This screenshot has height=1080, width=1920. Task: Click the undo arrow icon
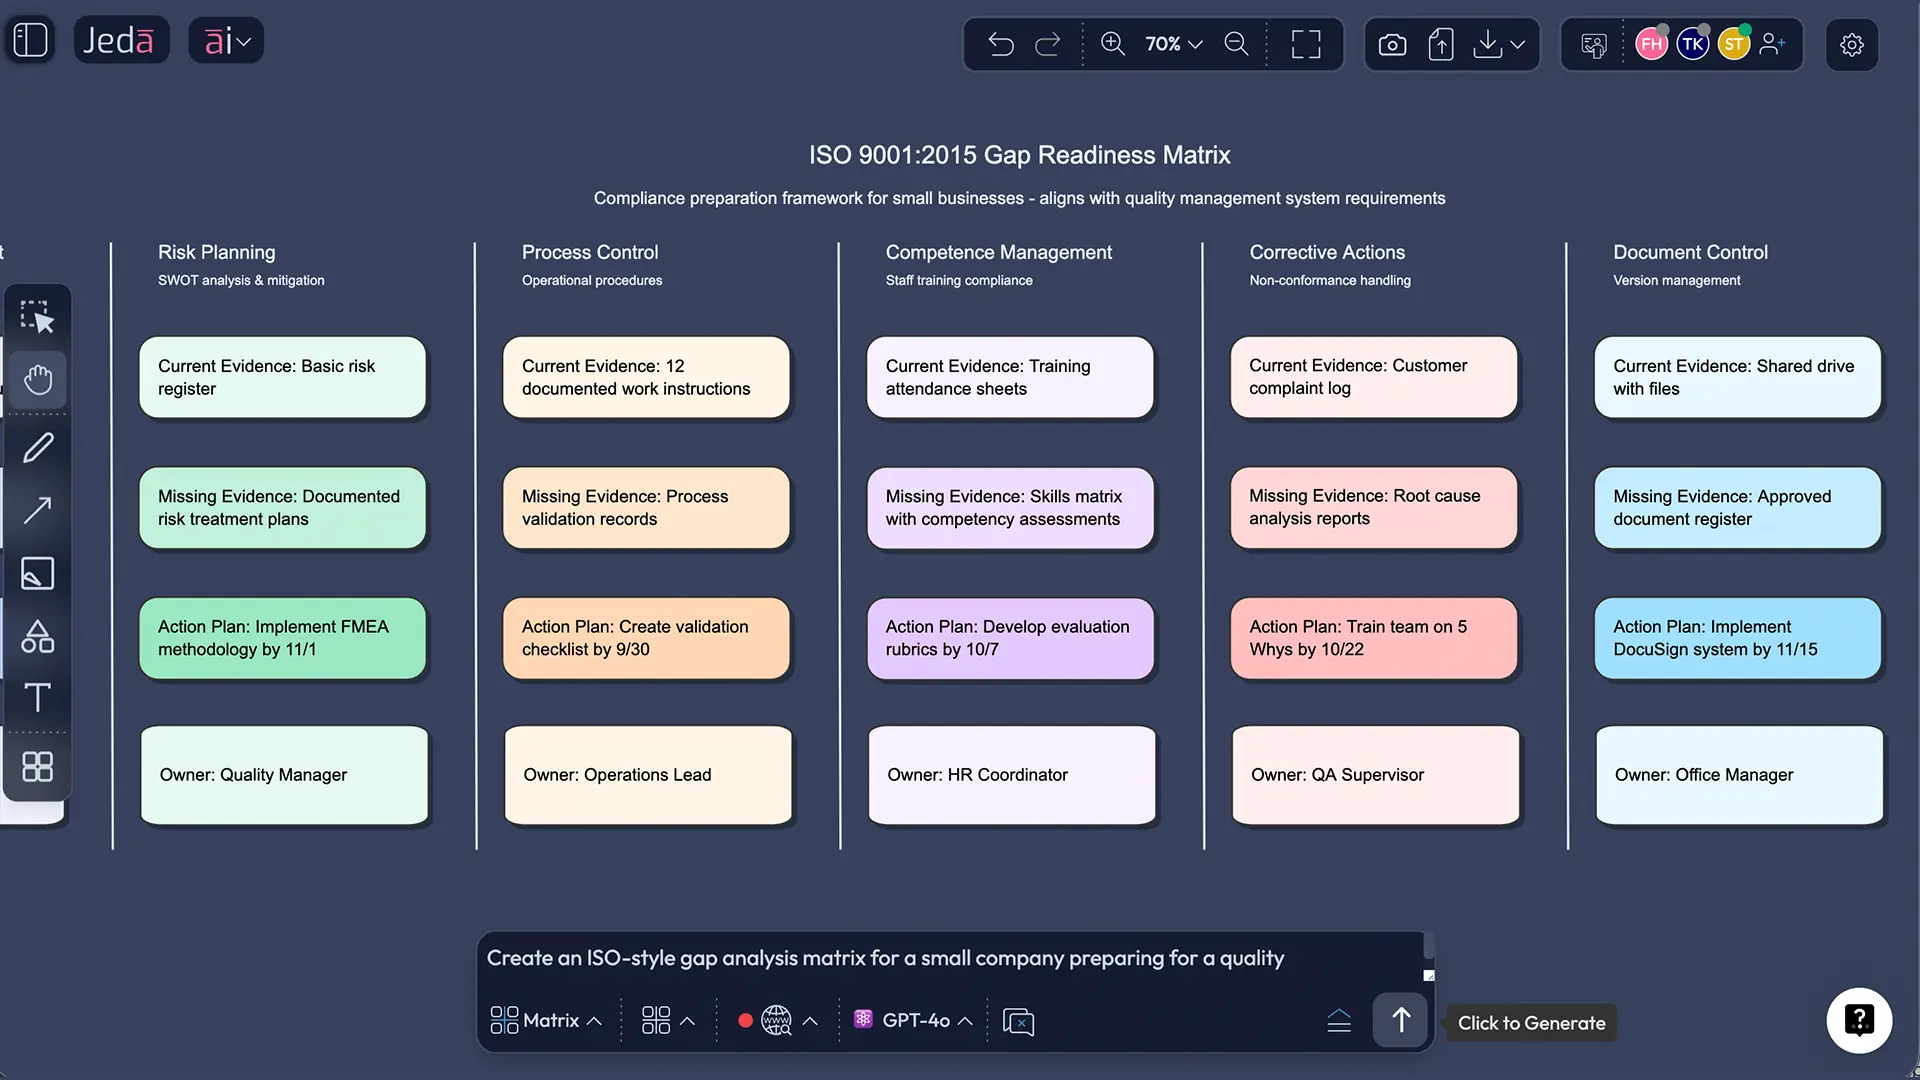coord(1001,44)
